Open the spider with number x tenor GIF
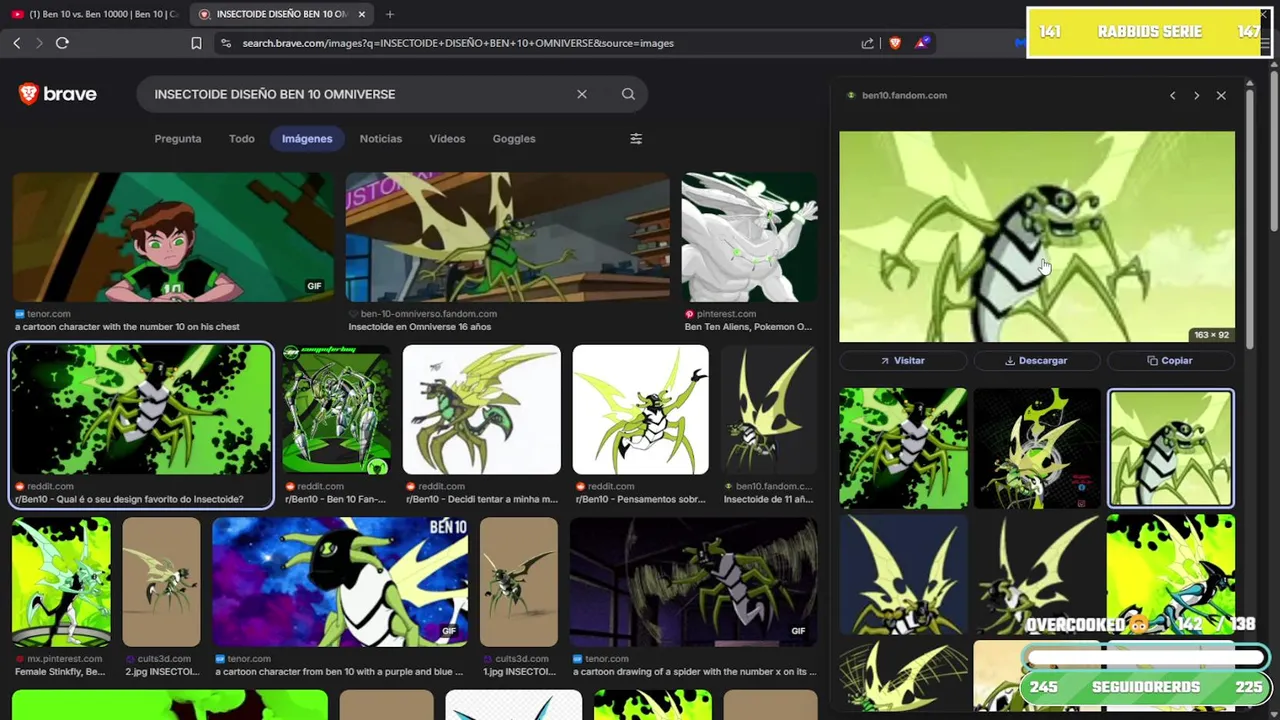The width and height of the screenshot is (1280, 720). click(x=693, y=582)
